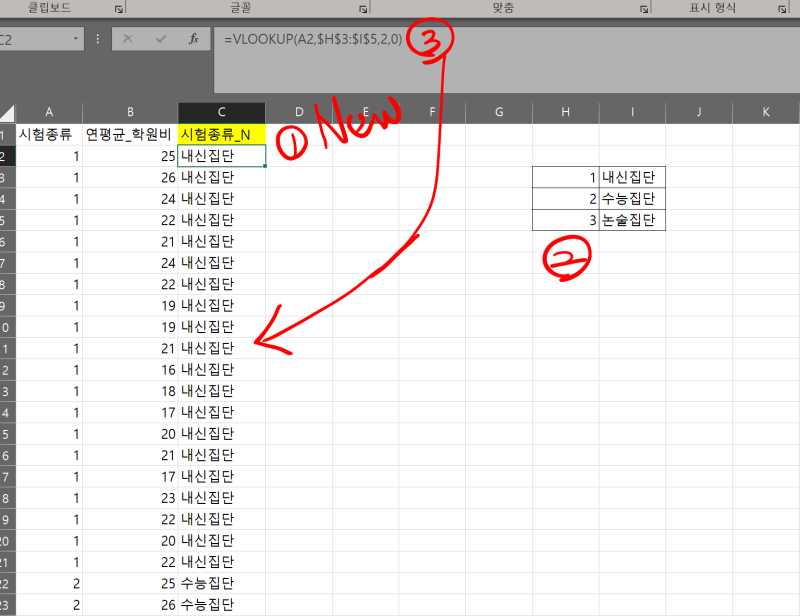Cancel the formula entry with X icon
This screenshot has height=616, width=800.
[x=128, y=39]
